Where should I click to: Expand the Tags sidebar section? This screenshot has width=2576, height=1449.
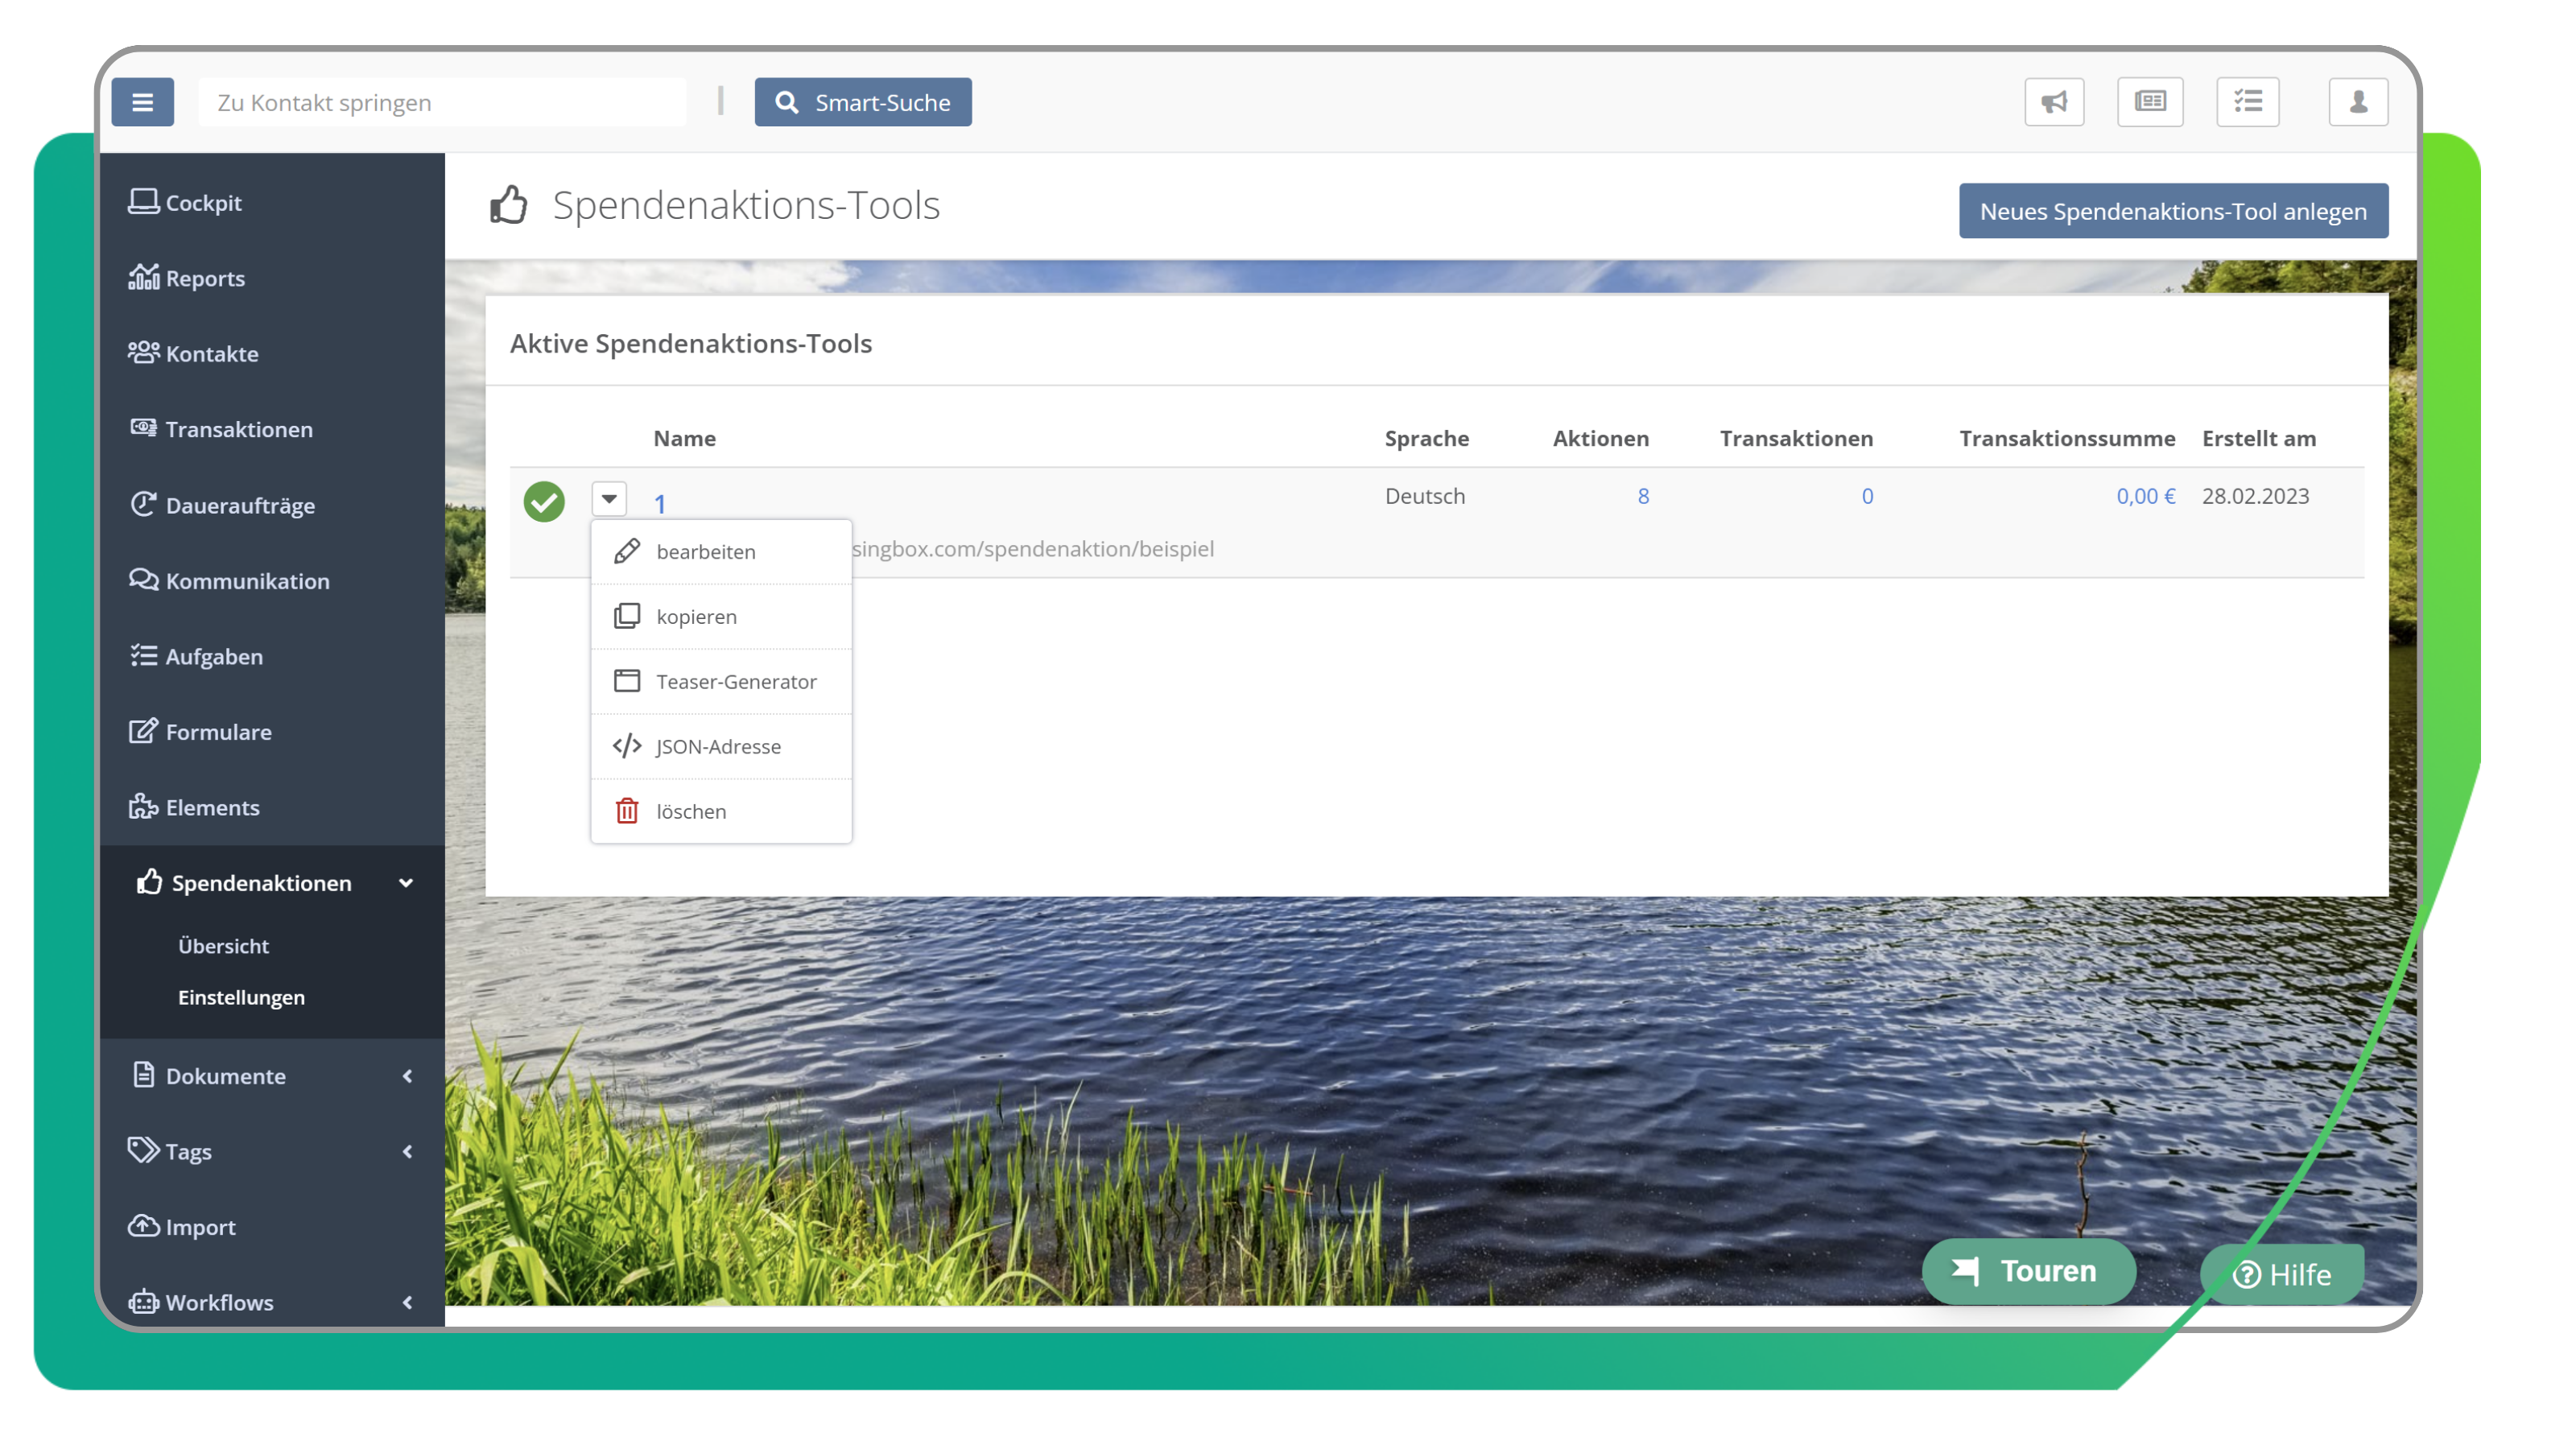point(407,1151)
